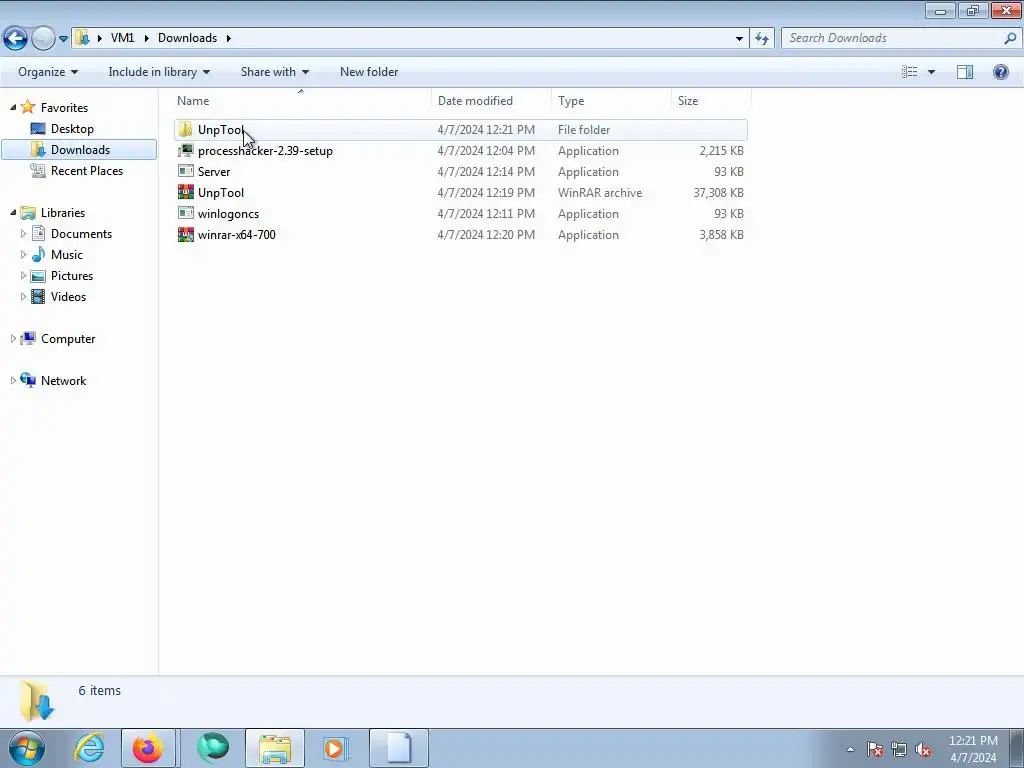The height and width of the screenshot is (768, 1024).
Task: Expand the Documents library
Action: [x=24, y=233]
